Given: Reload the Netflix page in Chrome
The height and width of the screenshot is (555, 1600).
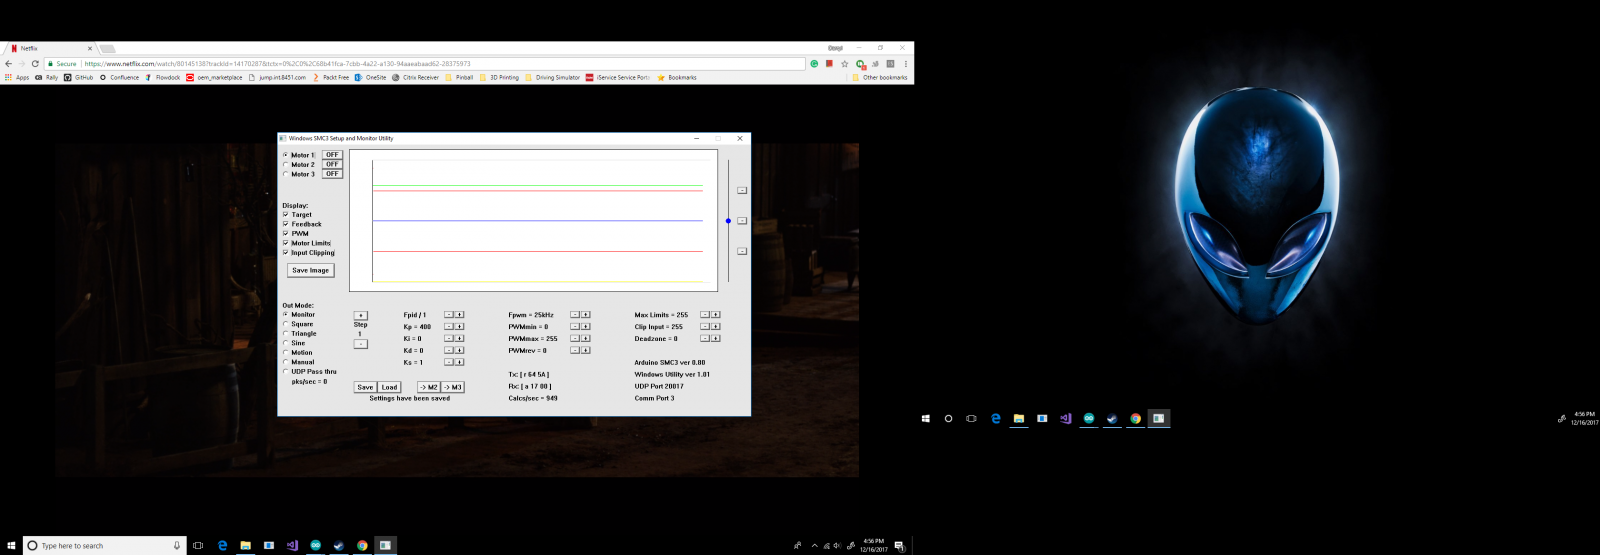Looking at the screenshot, I should [35, 64].
